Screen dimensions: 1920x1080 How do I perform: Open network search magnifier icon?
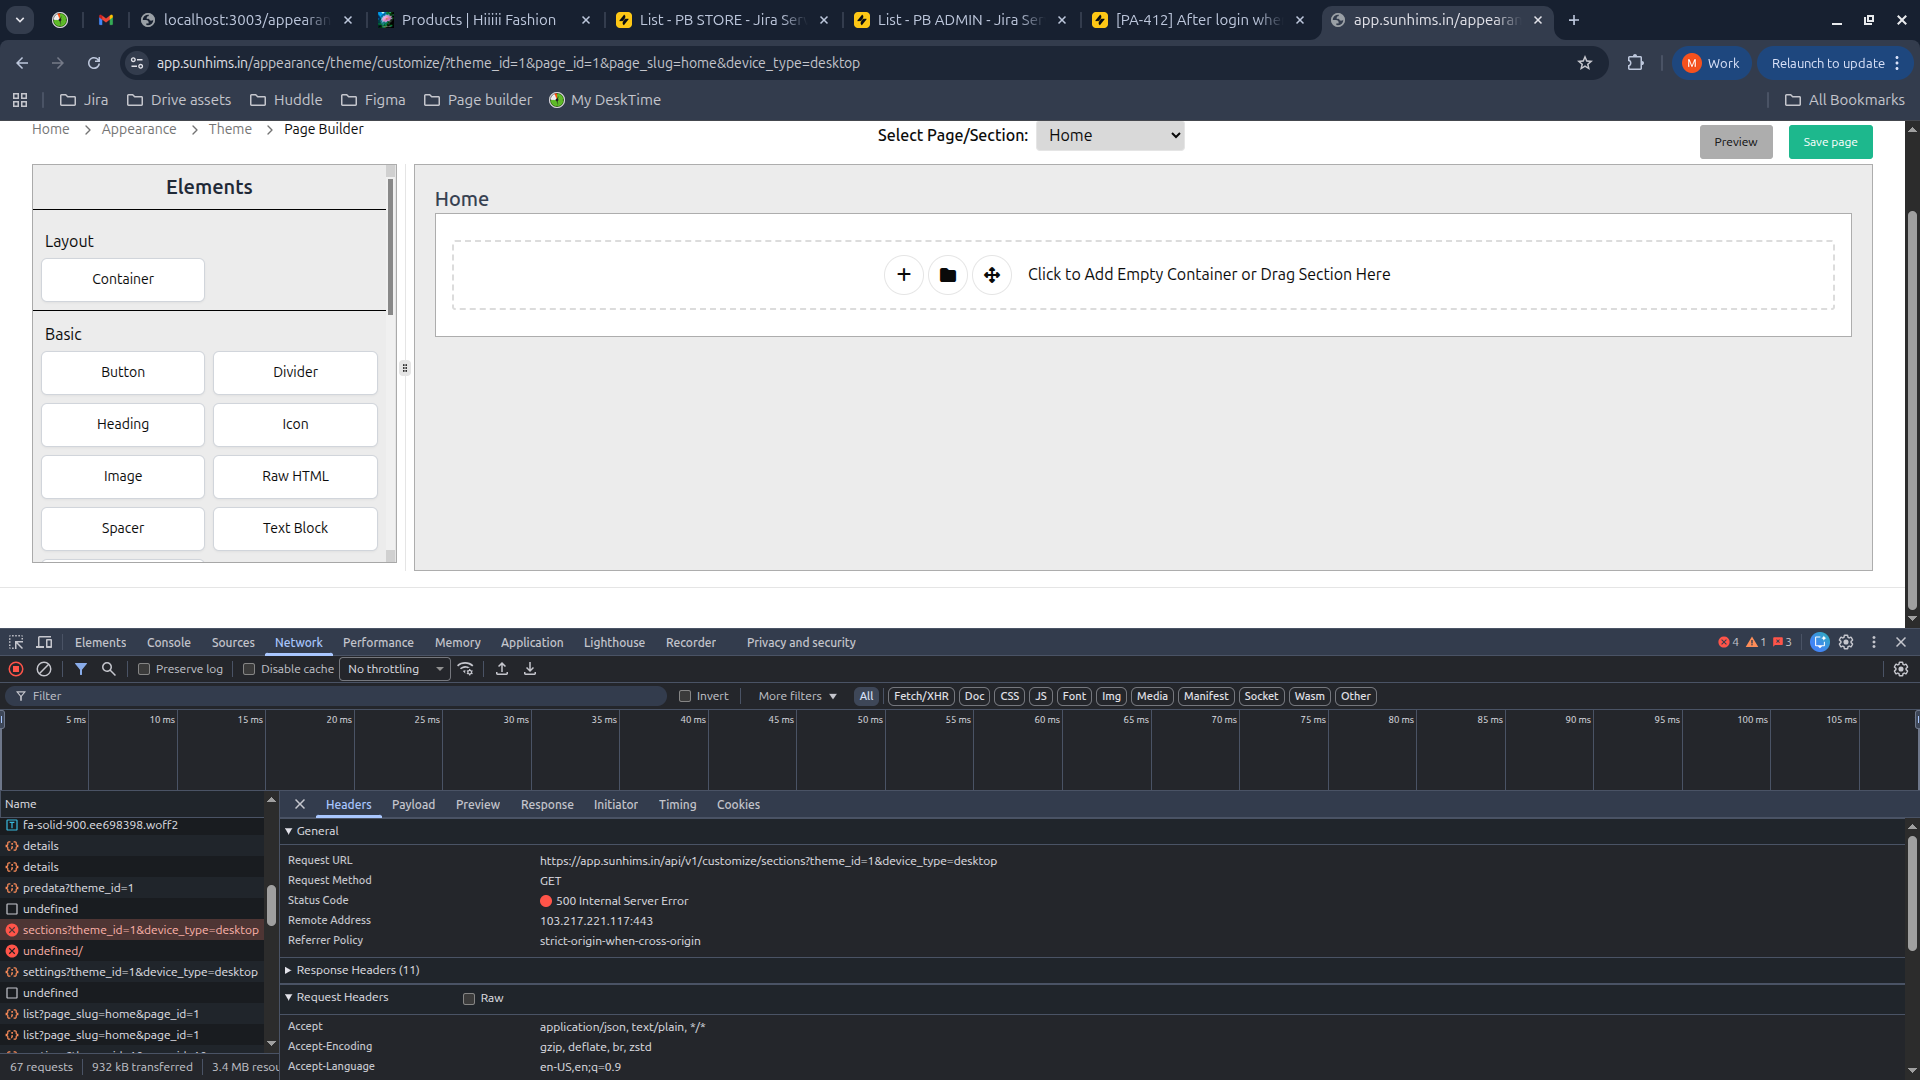[108, 669]
